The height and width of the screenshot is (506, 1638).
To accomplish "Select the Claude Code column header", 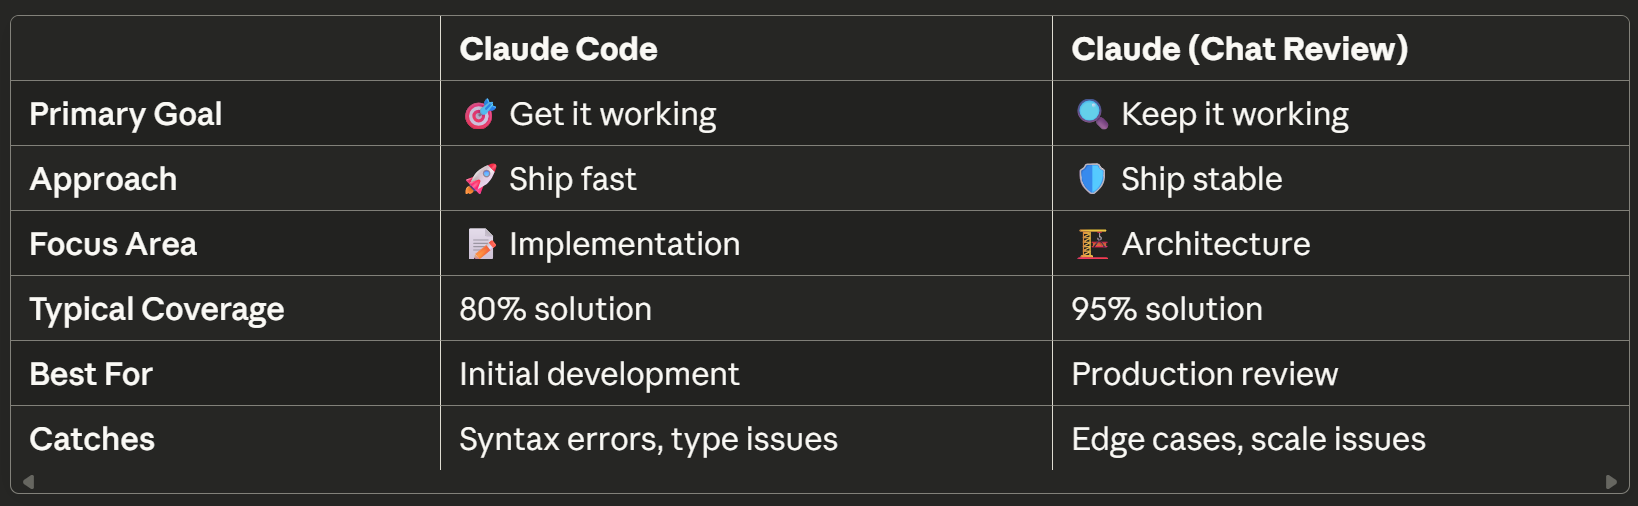I will pos(558,49).
